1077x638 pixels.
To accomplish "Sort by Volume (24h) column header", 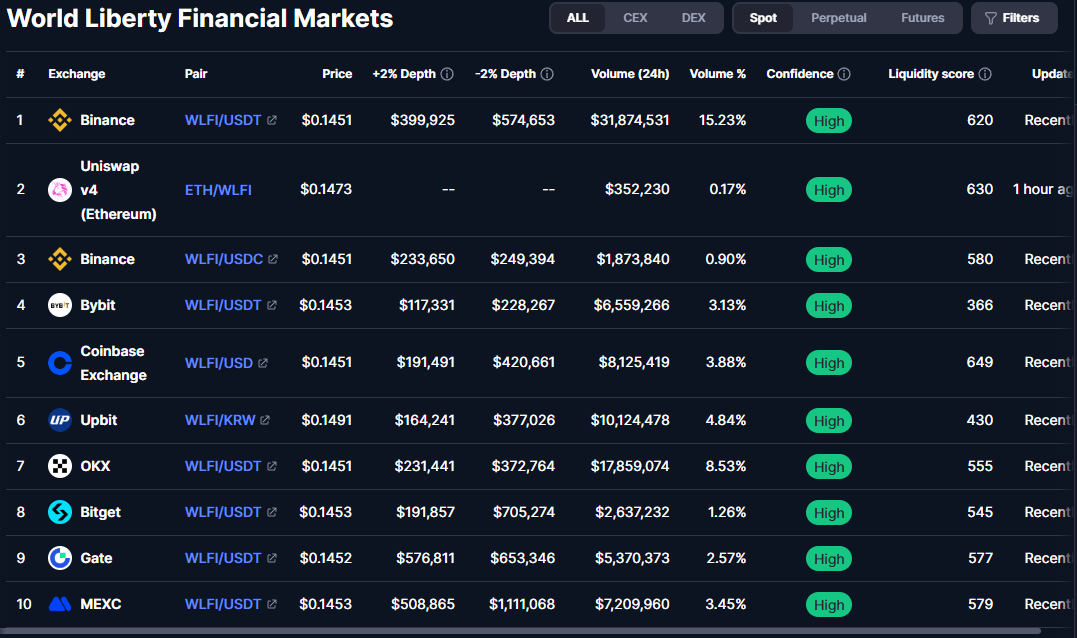I will pyautogui.click(x=630, y=74).
